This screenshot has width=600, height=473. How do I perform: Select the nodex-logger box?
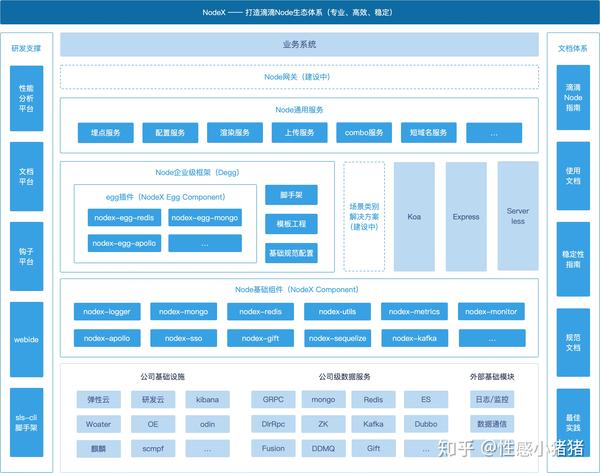(107, 312)
